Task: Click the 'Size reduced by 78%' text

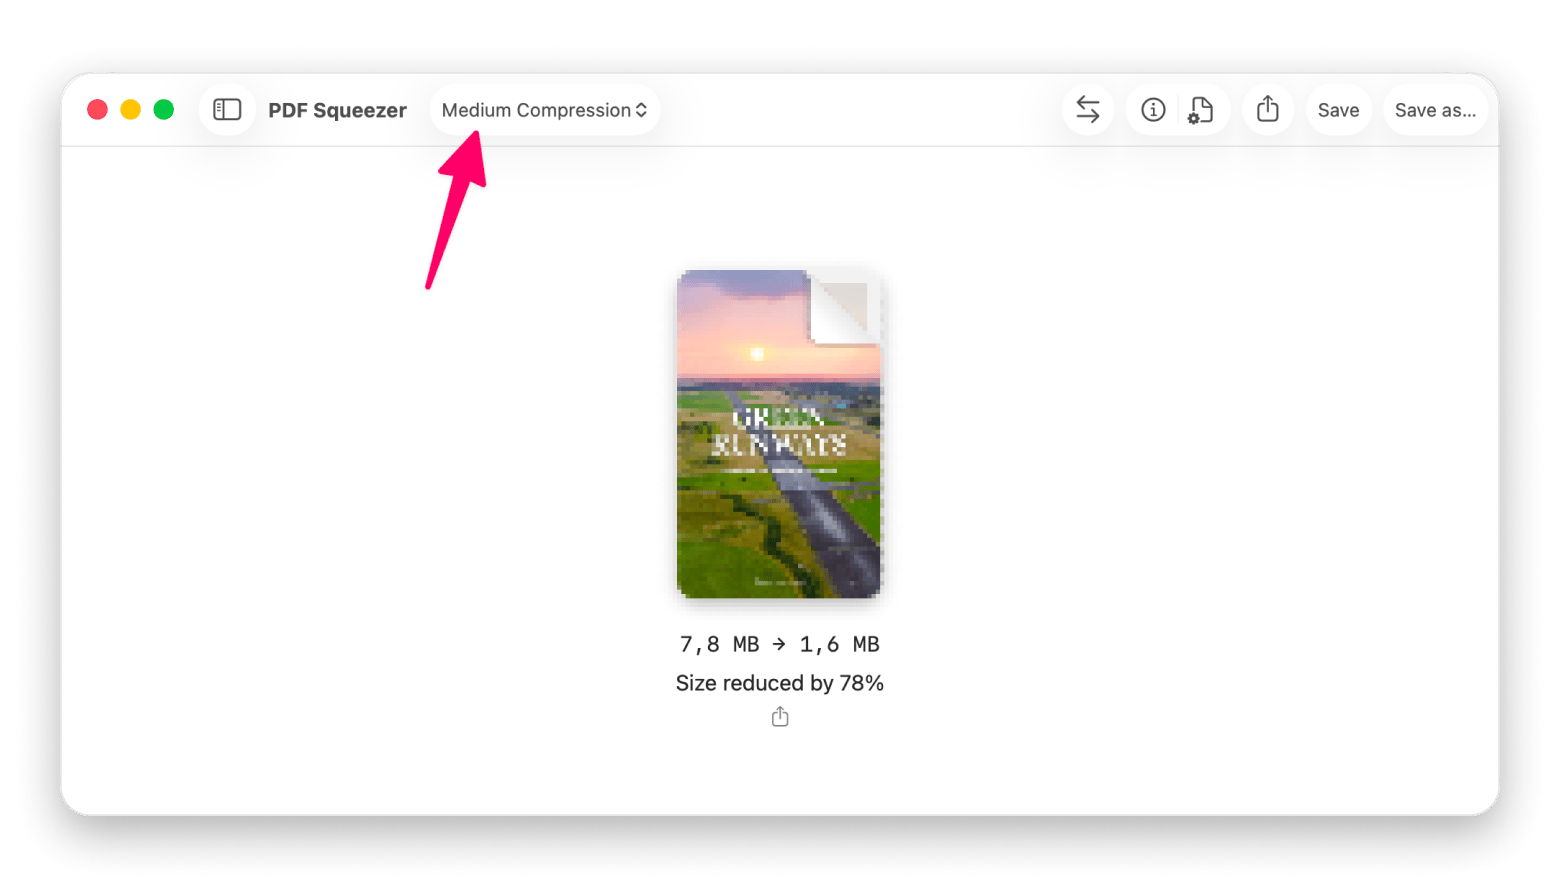Action: click(780, 683)
